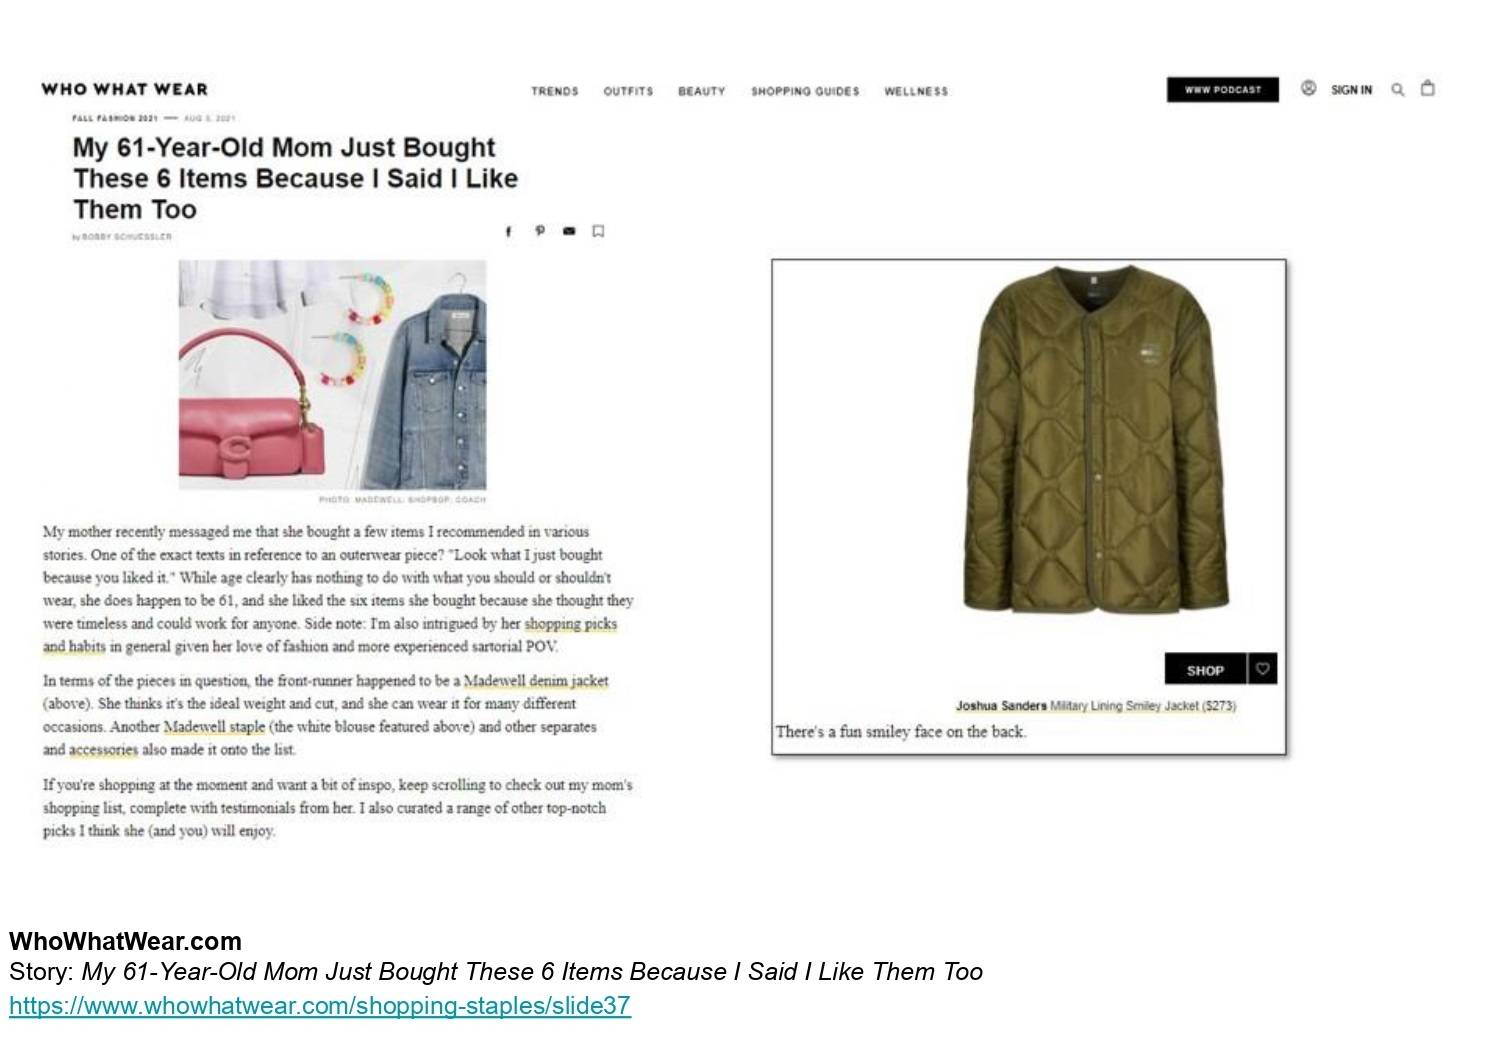Click the Sign In link
Image resolution: width=1495 pixels, height=1050 pixels.
point(1351,90)
